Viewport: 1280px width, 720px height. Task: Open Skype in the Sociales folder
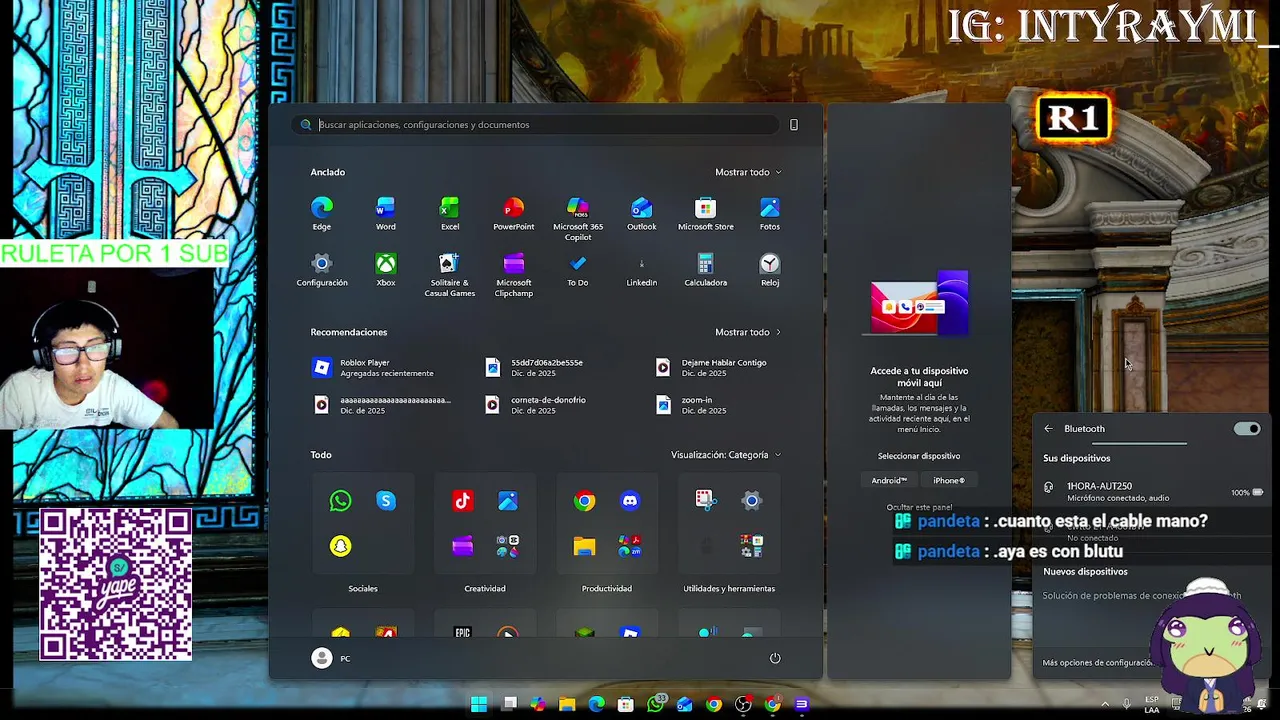point(386,501)
